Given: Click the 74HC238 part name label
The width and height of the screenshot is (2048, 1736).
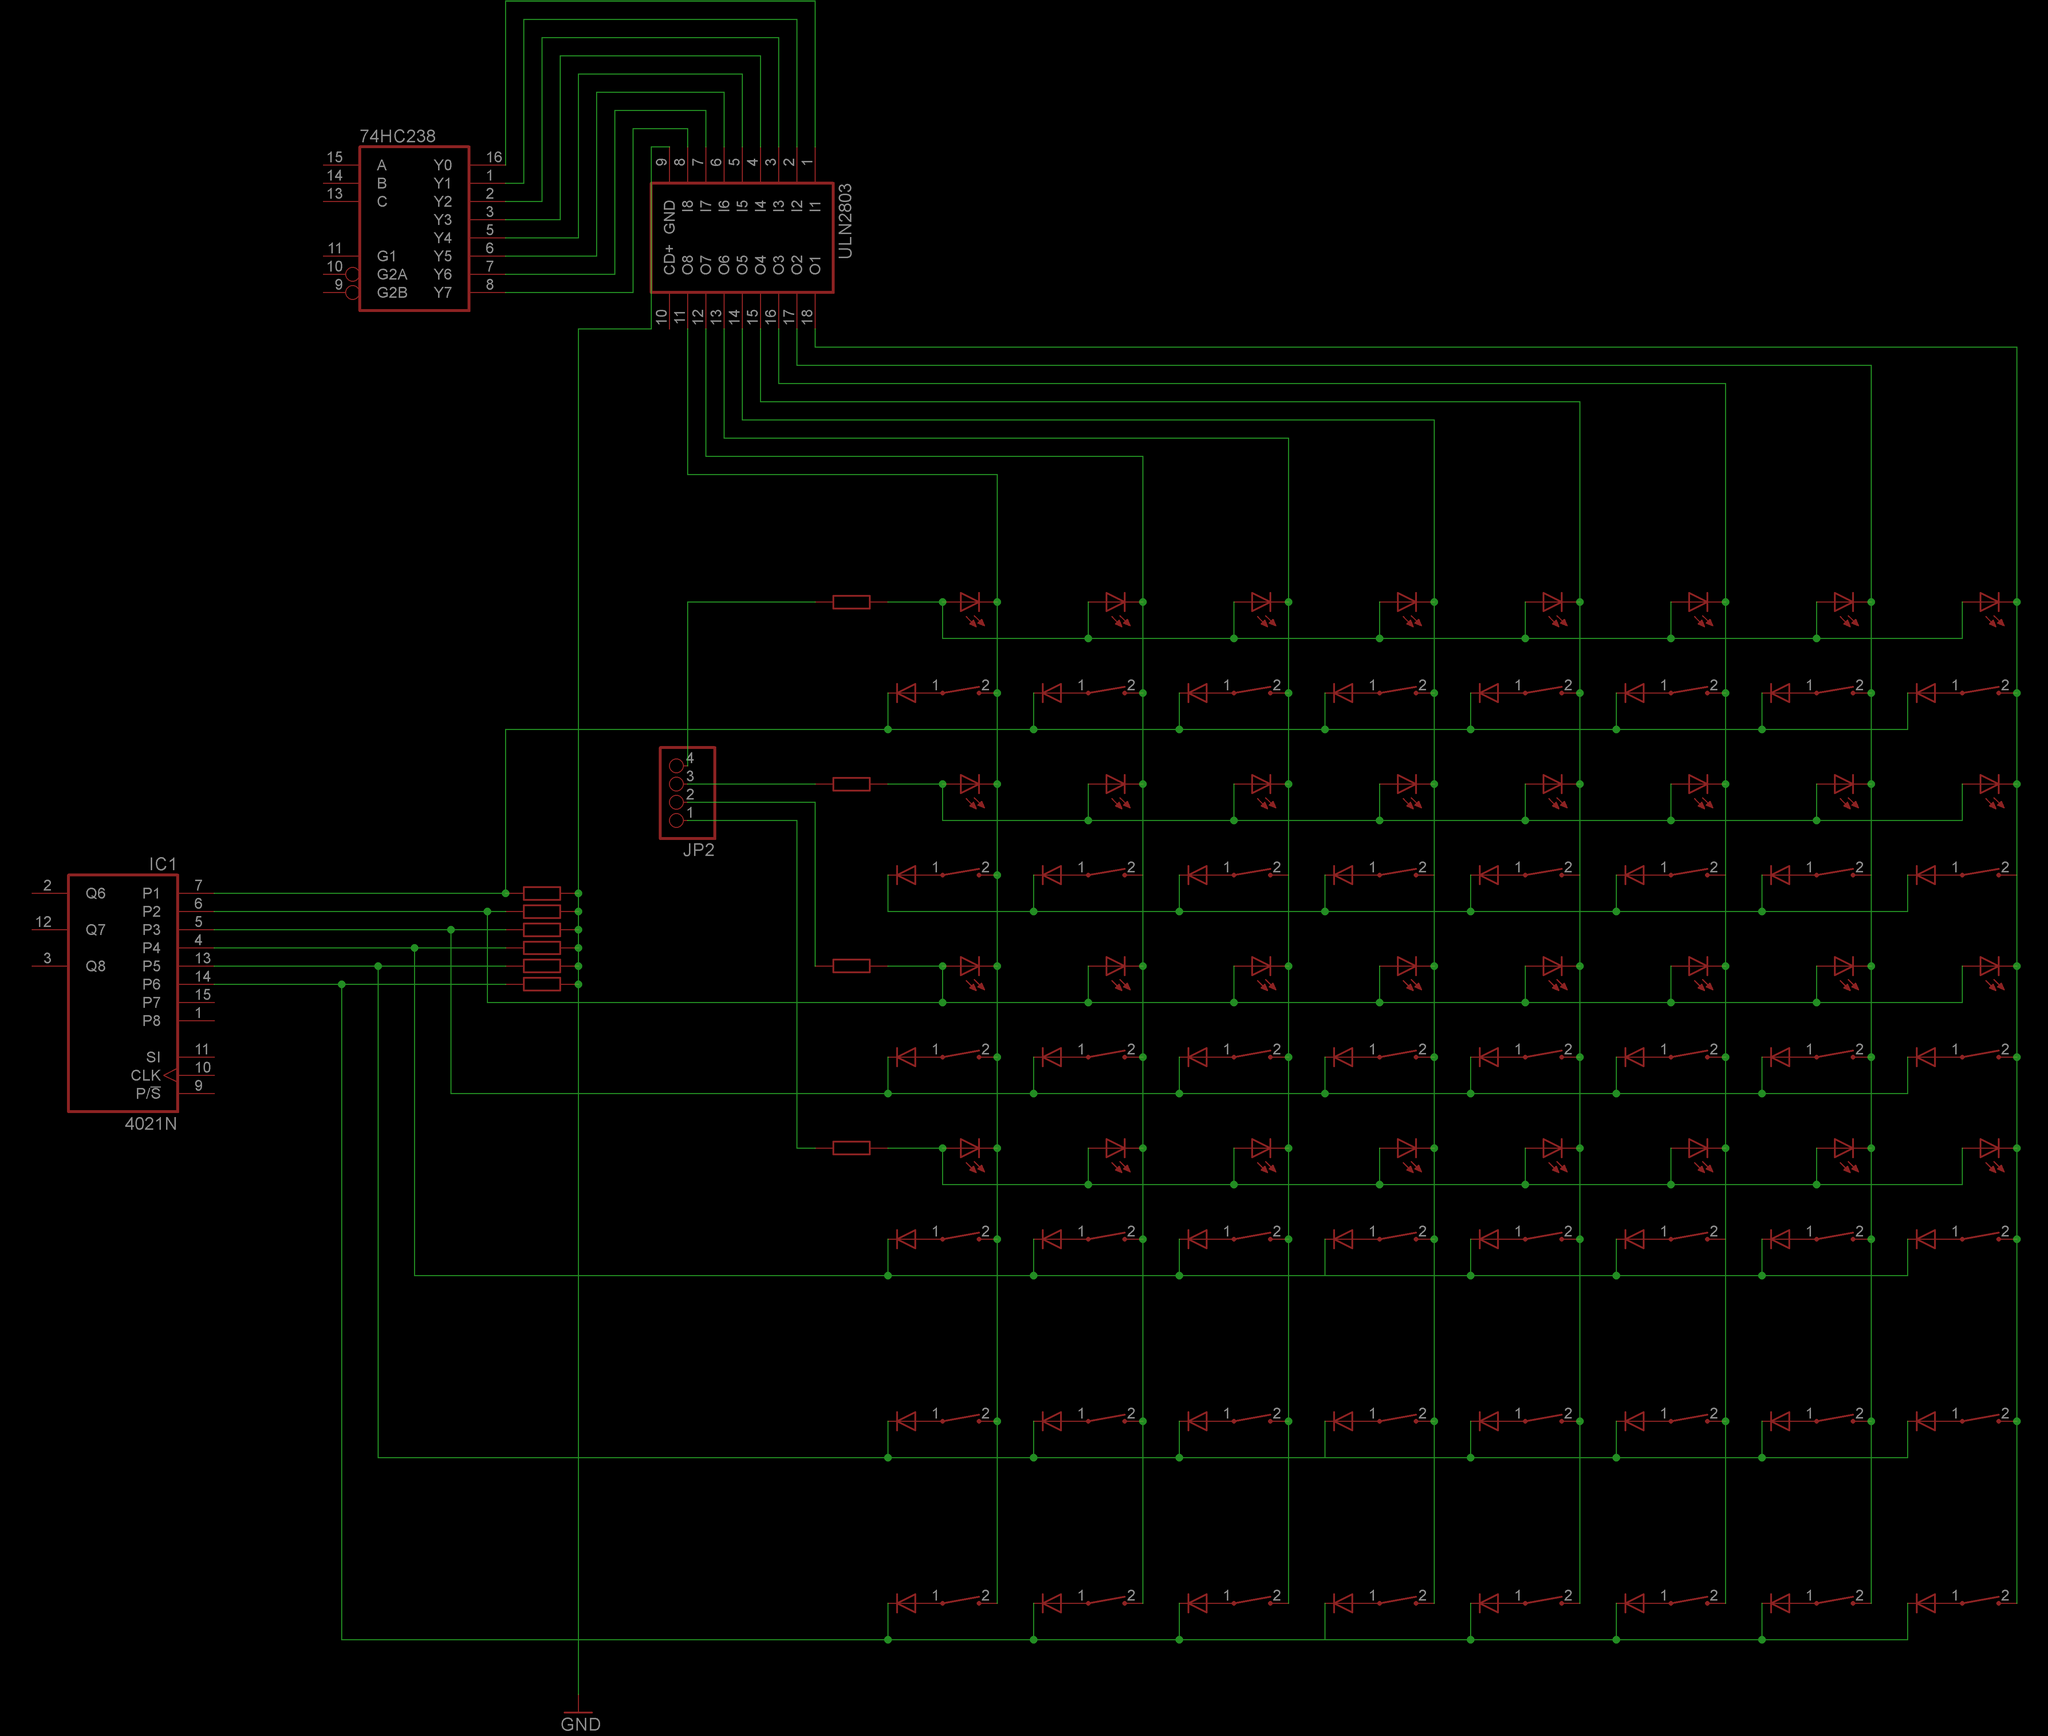Looking at the screenshot, I should pyautogui.click(x=397, y=133).
